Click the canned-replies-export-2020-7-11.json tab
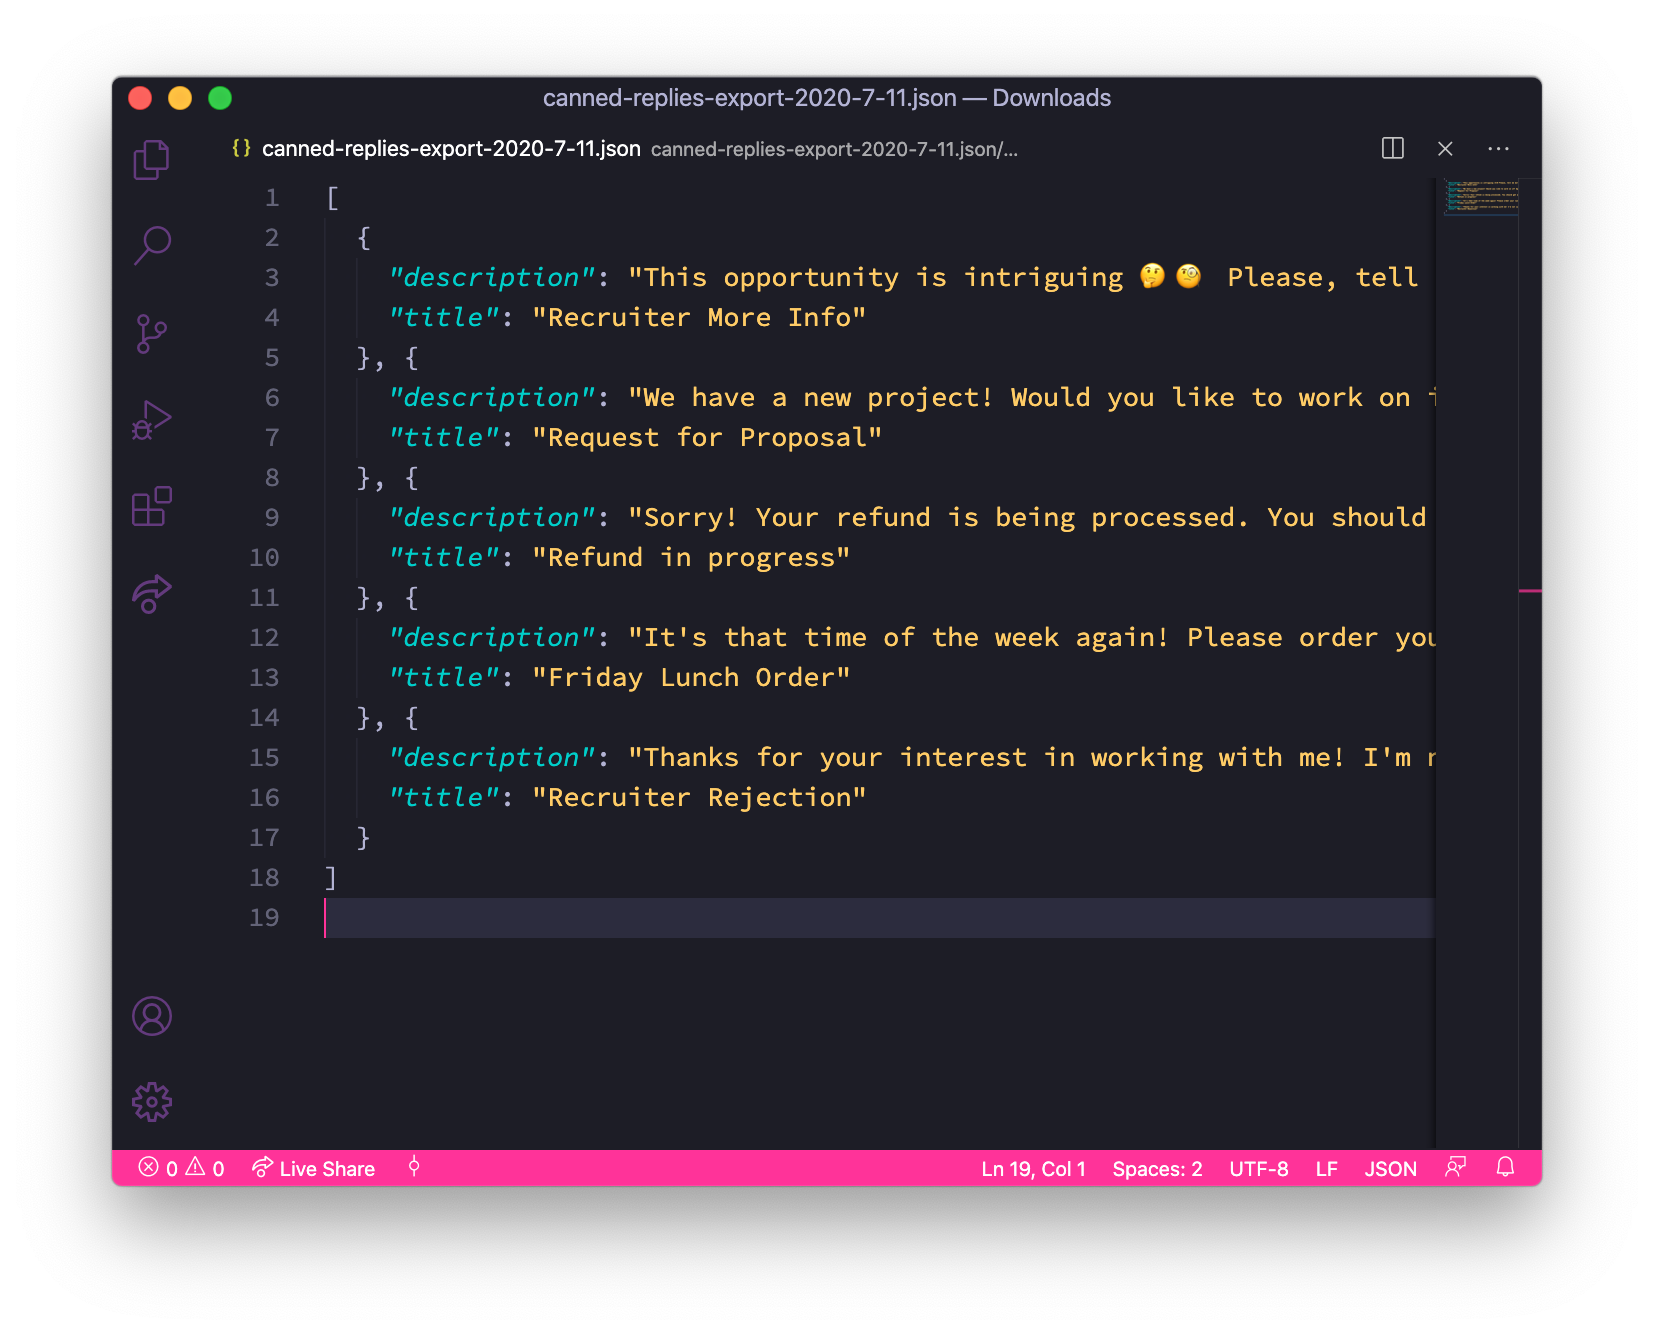The height and width of the screenshot is (1334, 1654). (450, 149)
